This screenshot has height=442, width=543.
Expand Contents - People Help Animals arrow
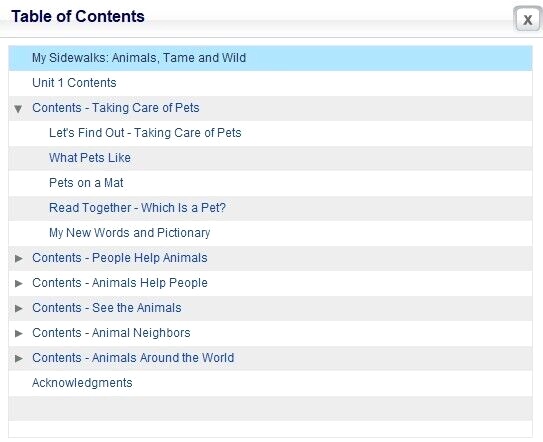[19, 258]
